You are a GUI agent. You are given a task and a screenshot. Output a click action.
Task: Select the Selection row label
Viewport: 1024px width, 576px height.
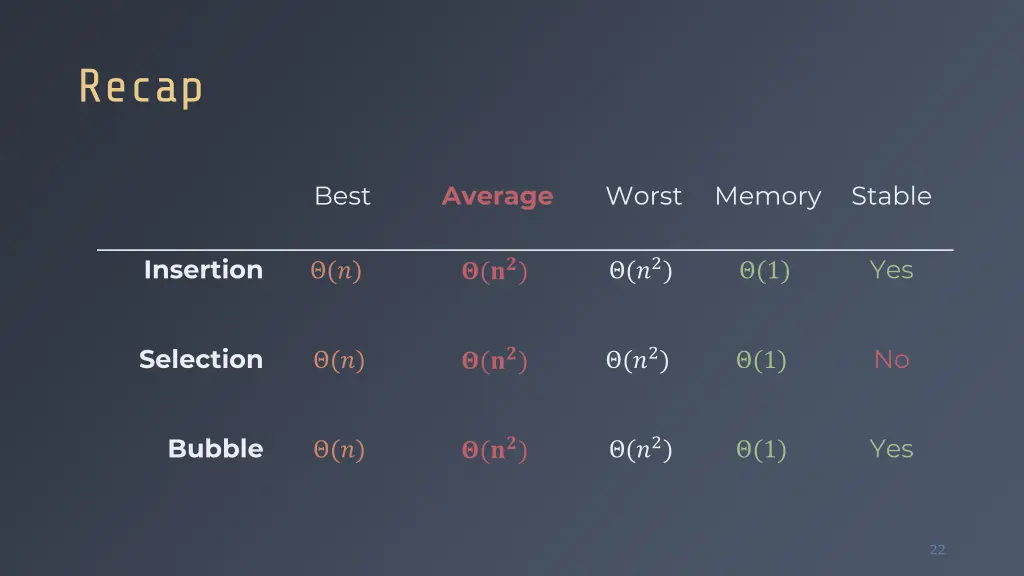click(x=201, y=359)
